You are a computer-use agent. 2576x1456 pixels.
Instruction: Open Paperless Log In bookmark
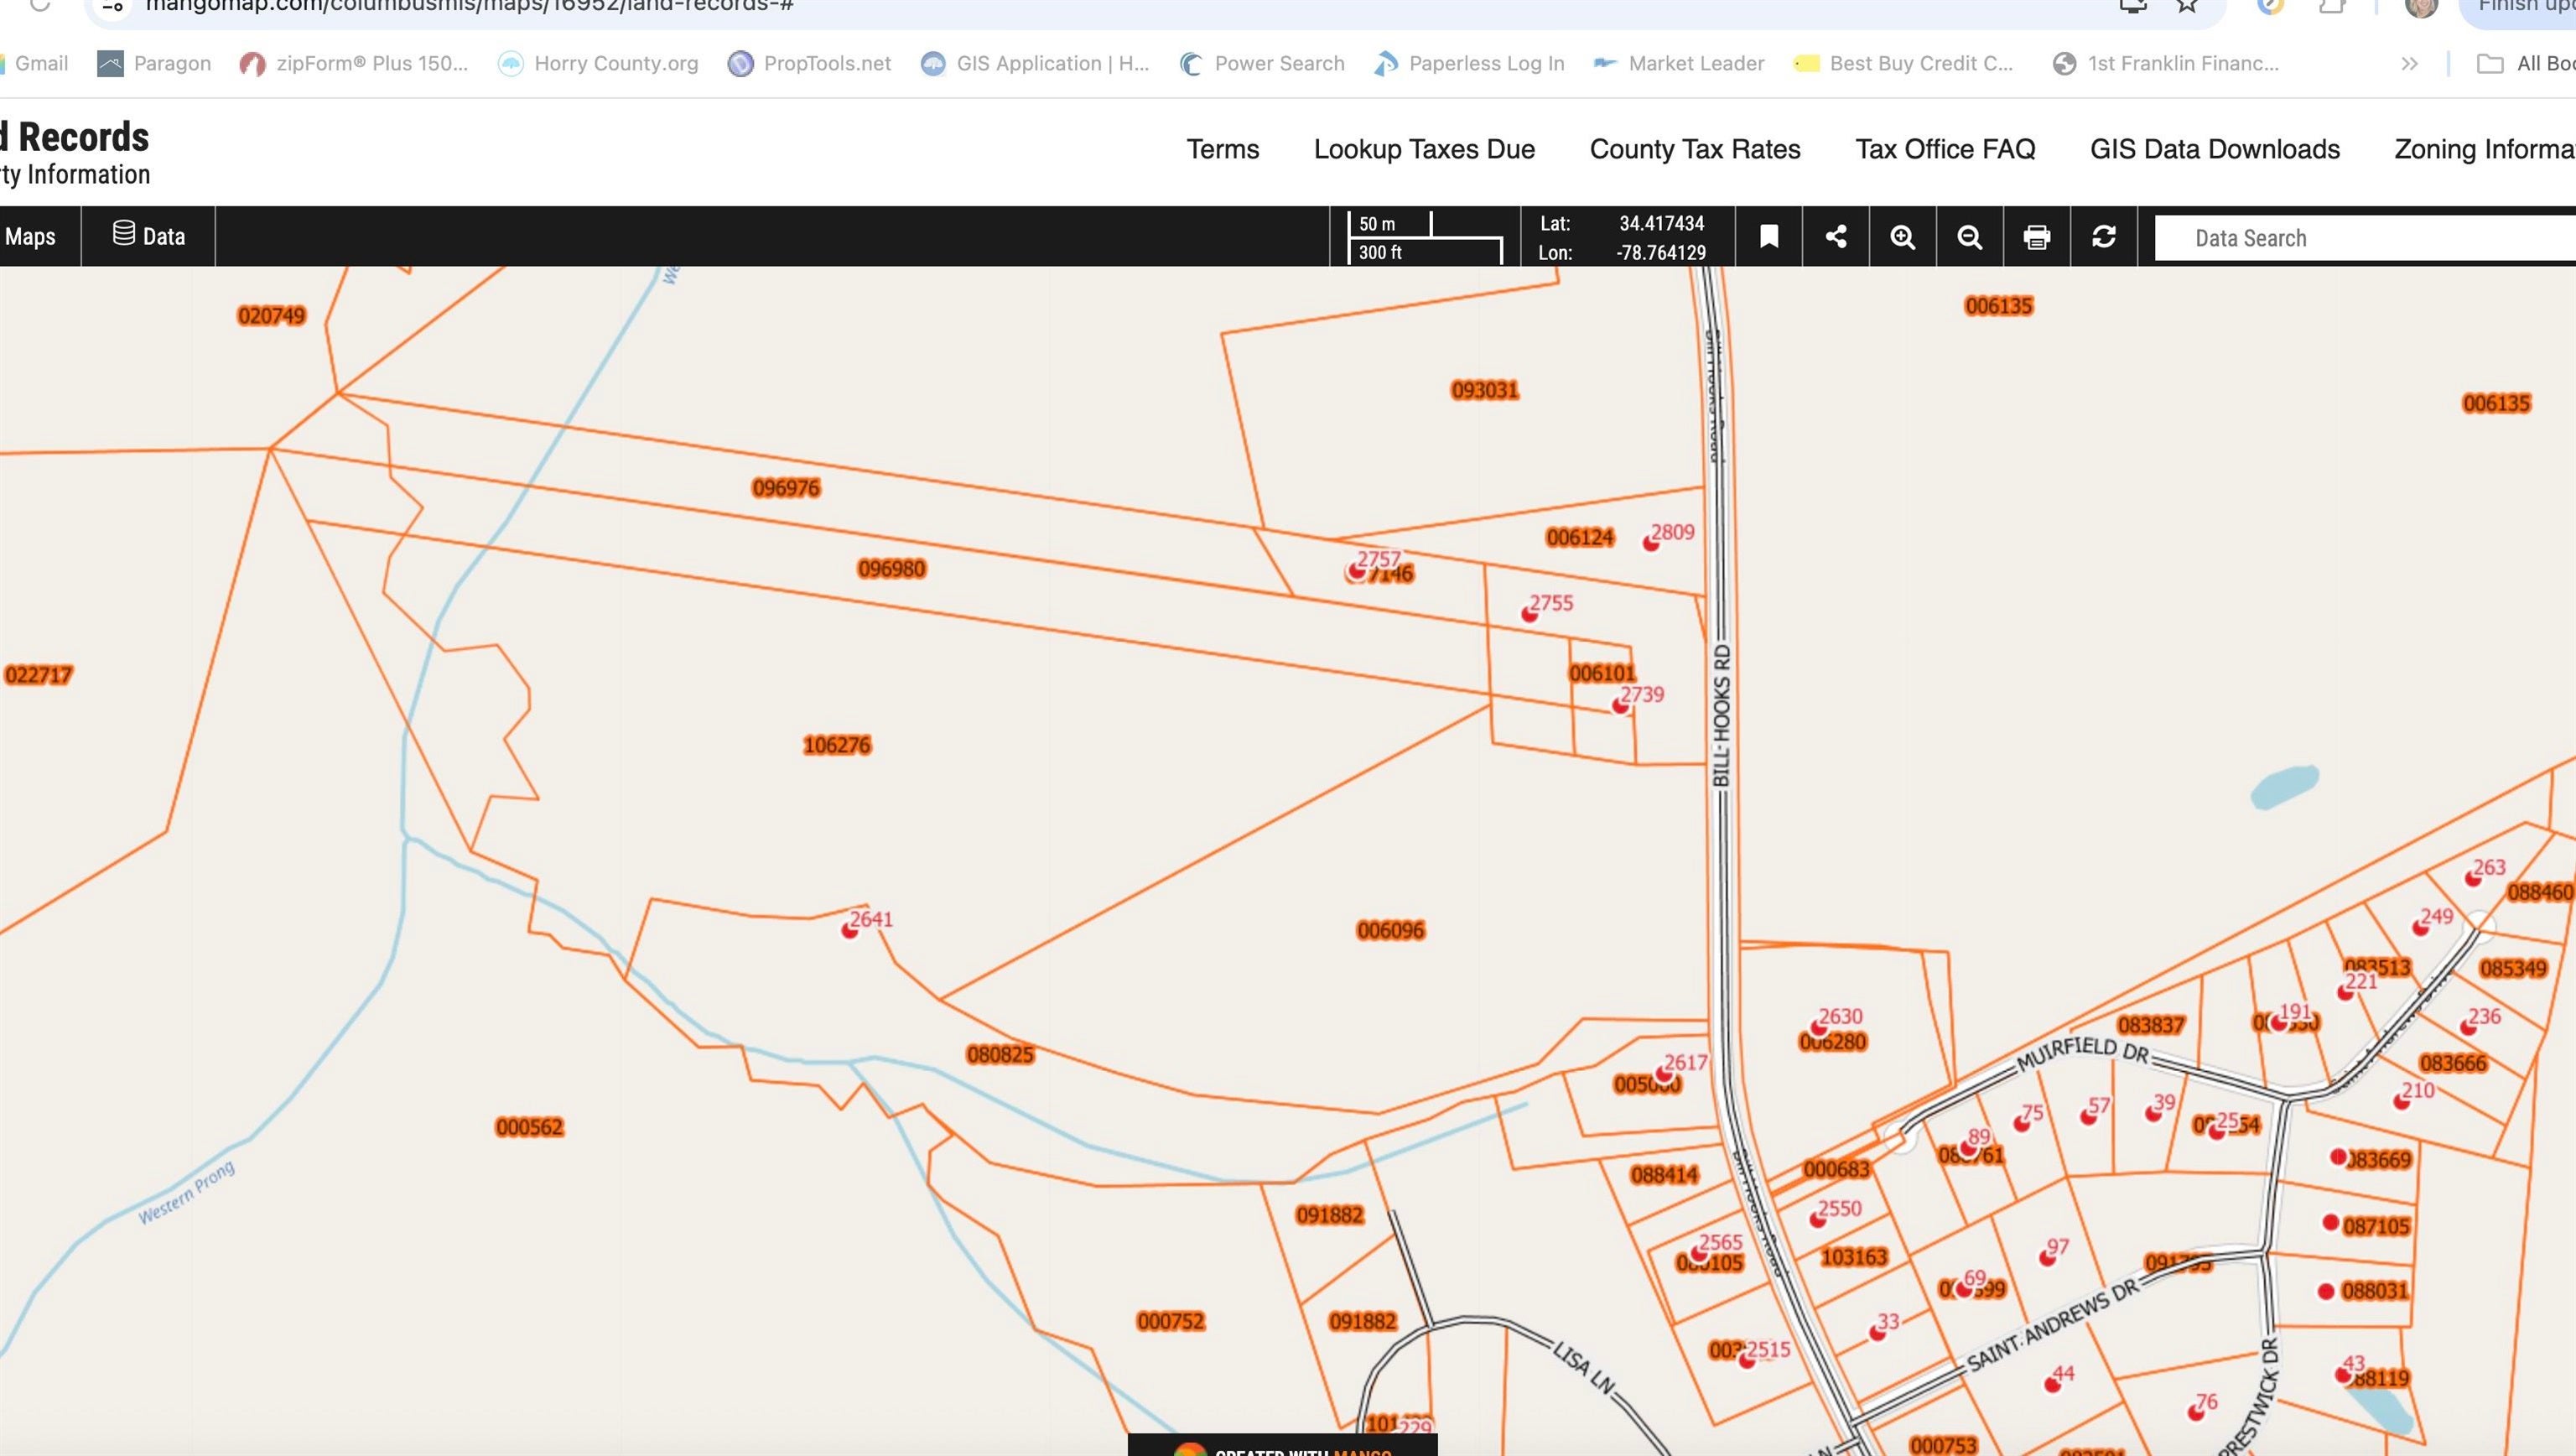1469,64
